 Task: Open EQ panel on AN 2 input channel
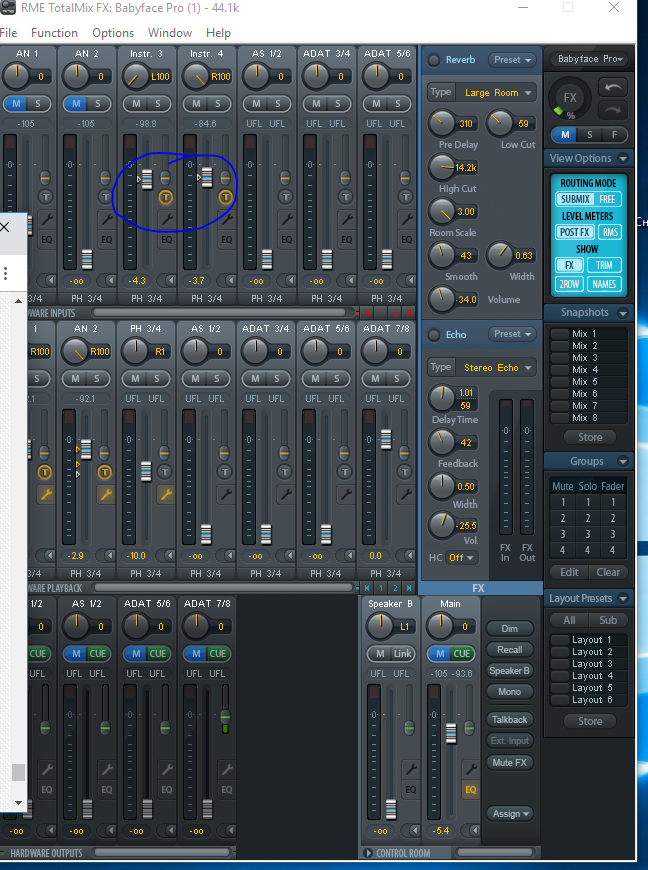(x=106, y=240)
